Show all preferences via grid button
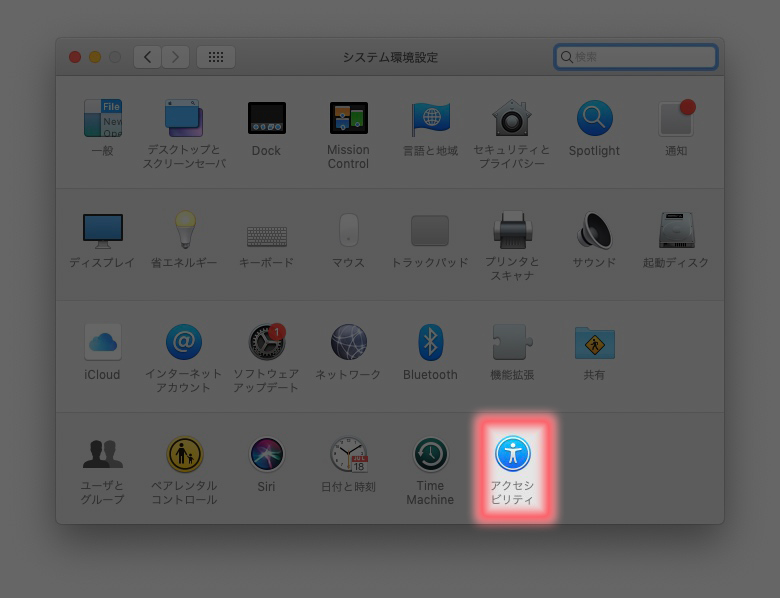This screenshot has height=598, width=780. tap(216, 57)
